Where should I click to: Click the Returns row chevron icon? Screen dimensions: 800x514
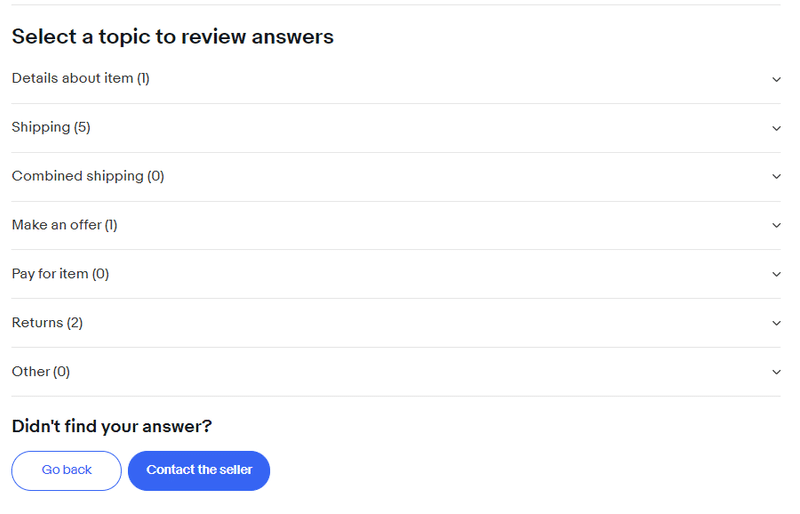tap(776, 323)
